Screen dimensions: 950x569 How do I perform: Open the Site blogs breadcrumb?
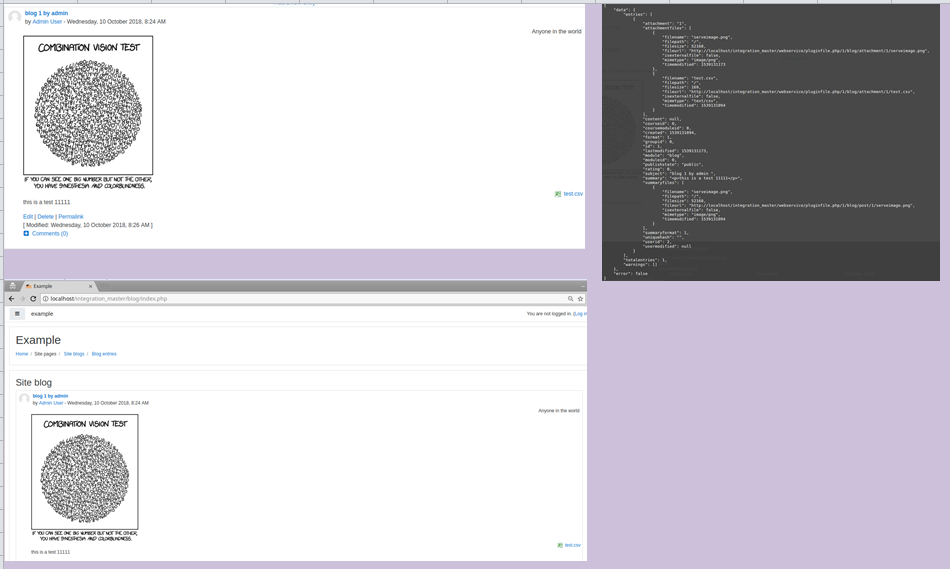[74, 354]
